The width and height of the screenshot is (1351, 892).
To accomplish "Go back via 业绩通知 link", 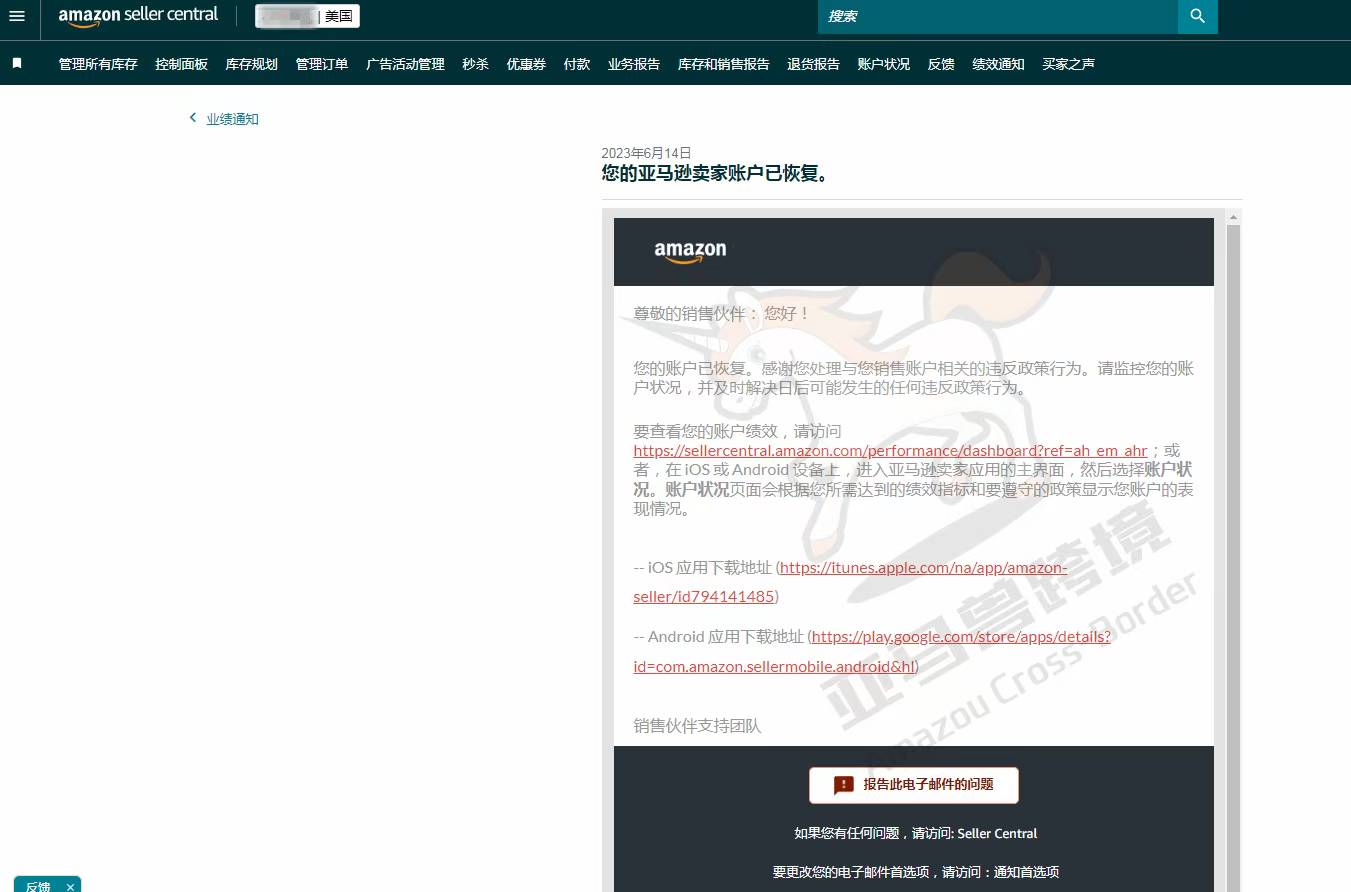I will click(x=232, y=119).
